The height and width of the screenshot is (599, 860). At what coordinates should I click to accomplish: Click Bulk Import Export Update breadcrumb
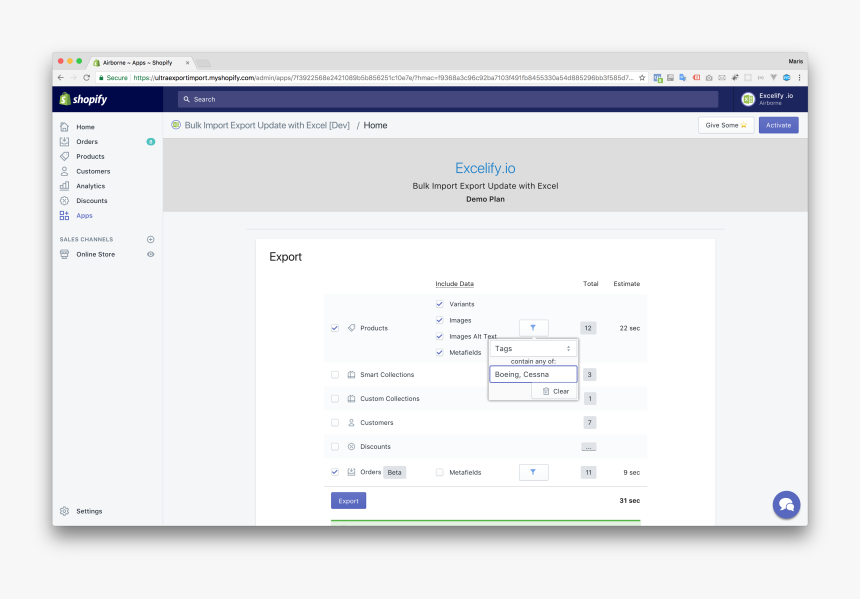point(267,125)
